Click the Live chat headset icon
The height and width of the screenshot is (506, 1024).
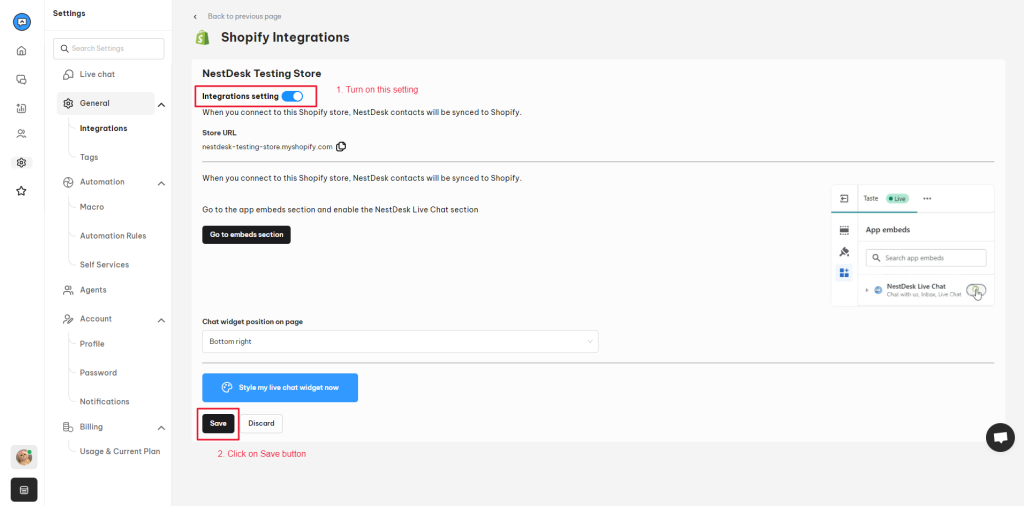tap(68, 74)
